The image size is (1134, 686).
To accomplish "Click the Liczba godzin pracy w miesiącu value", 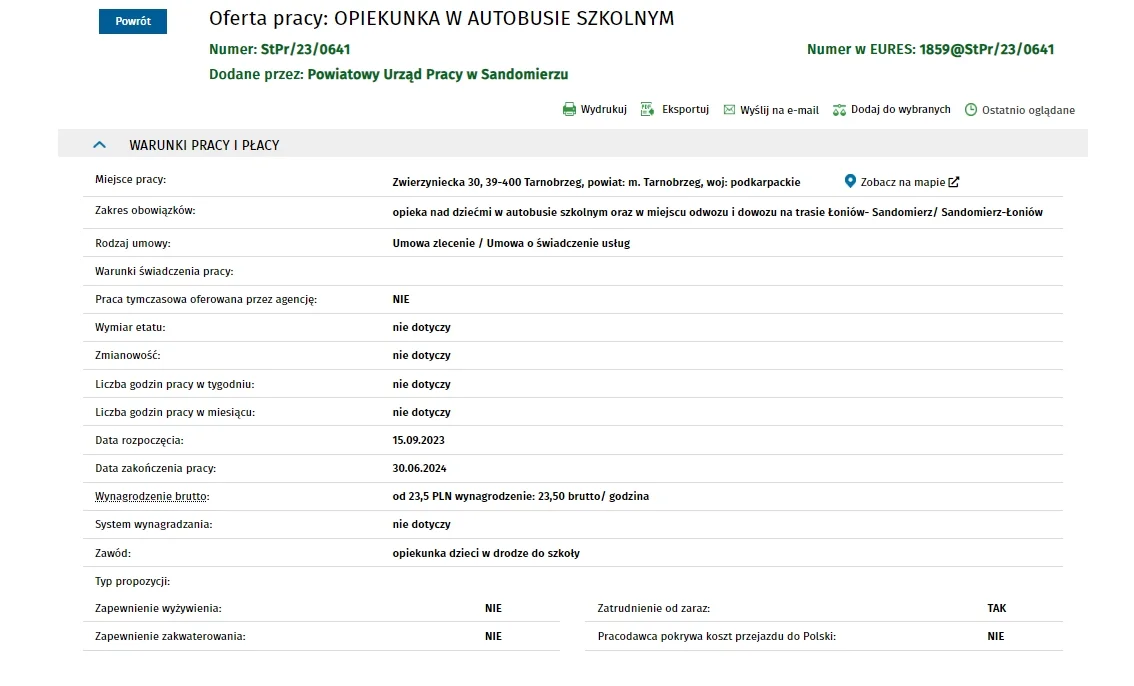I will point(422,413).
